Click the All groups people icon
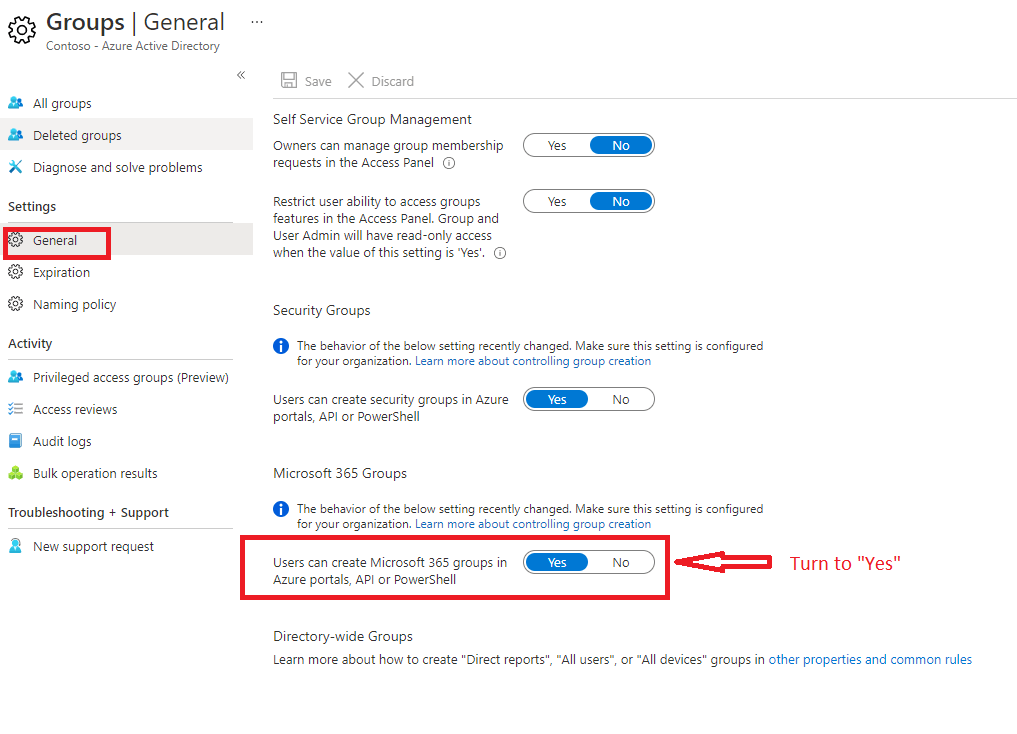Viewport: 1017px width, 734px height. point(16,103)
